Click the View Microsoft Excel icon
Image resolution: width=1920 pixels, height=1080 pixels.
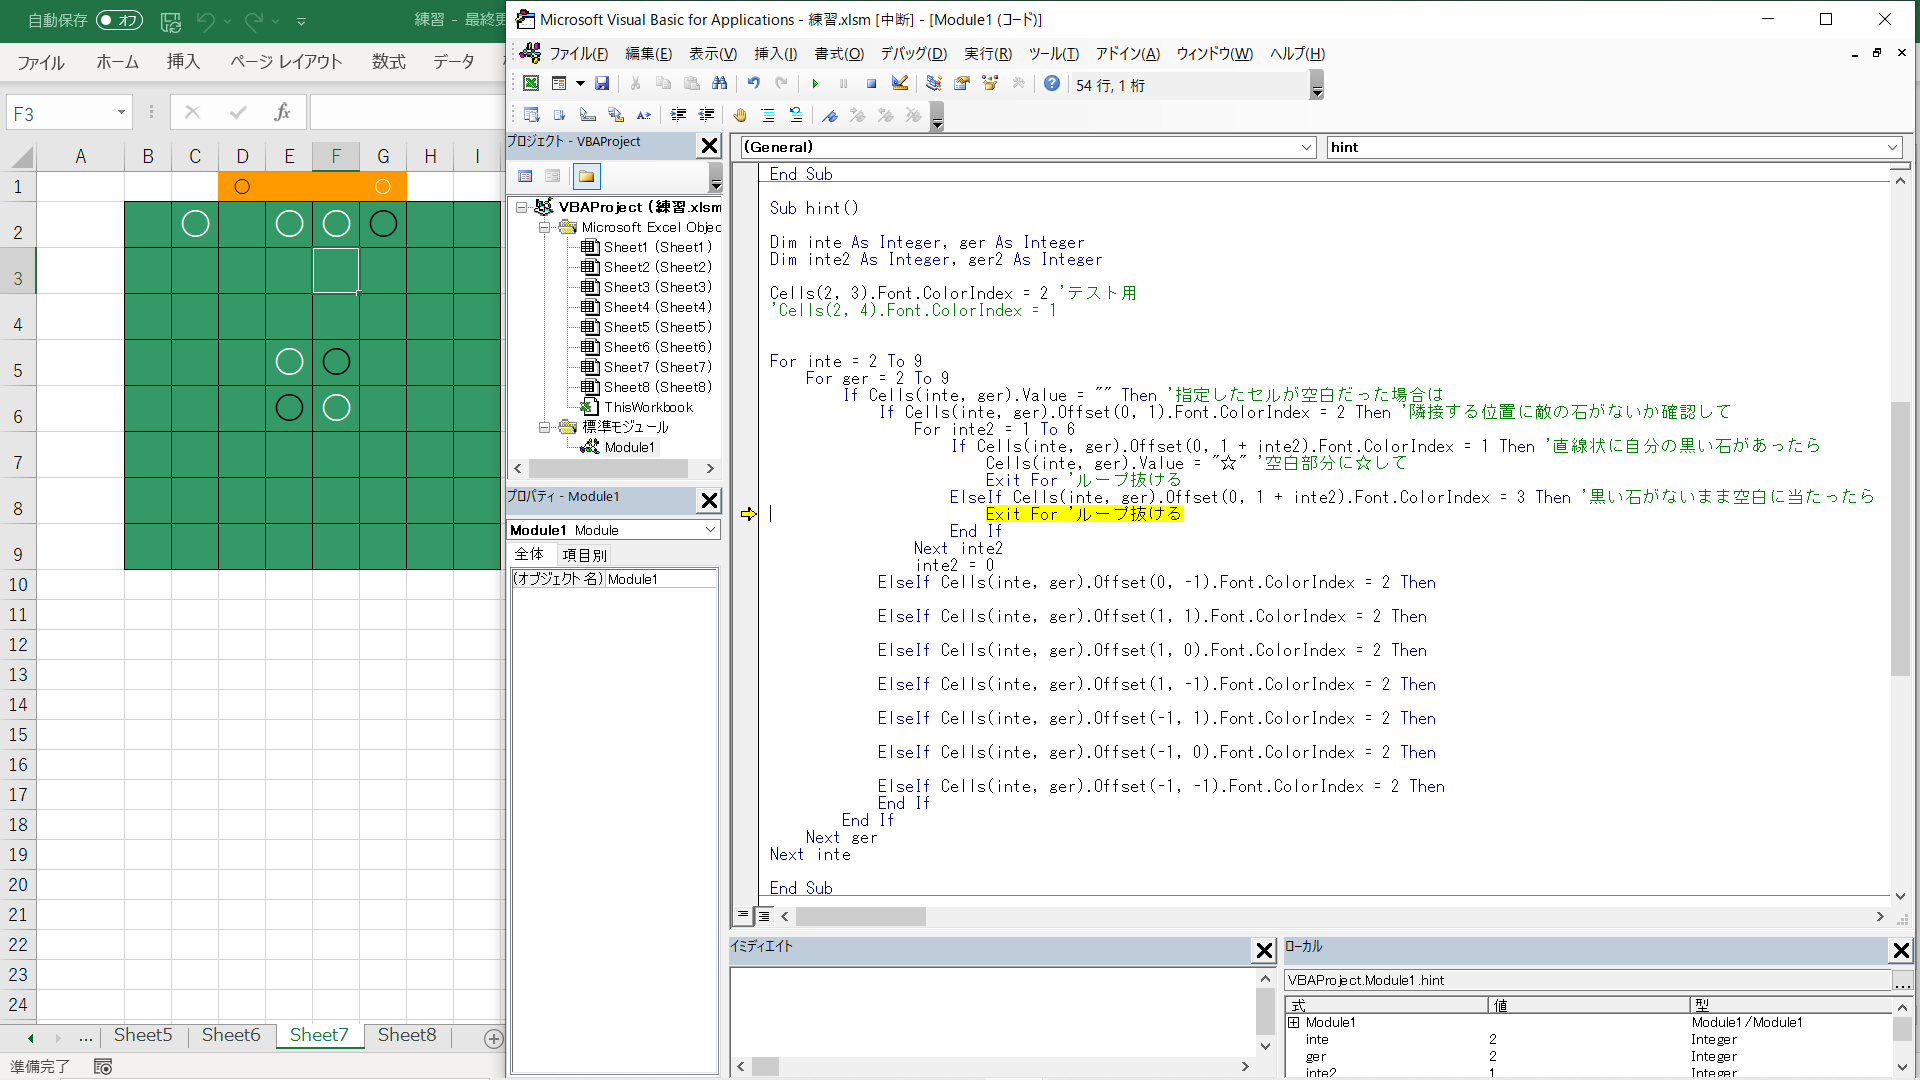[531, 84]
